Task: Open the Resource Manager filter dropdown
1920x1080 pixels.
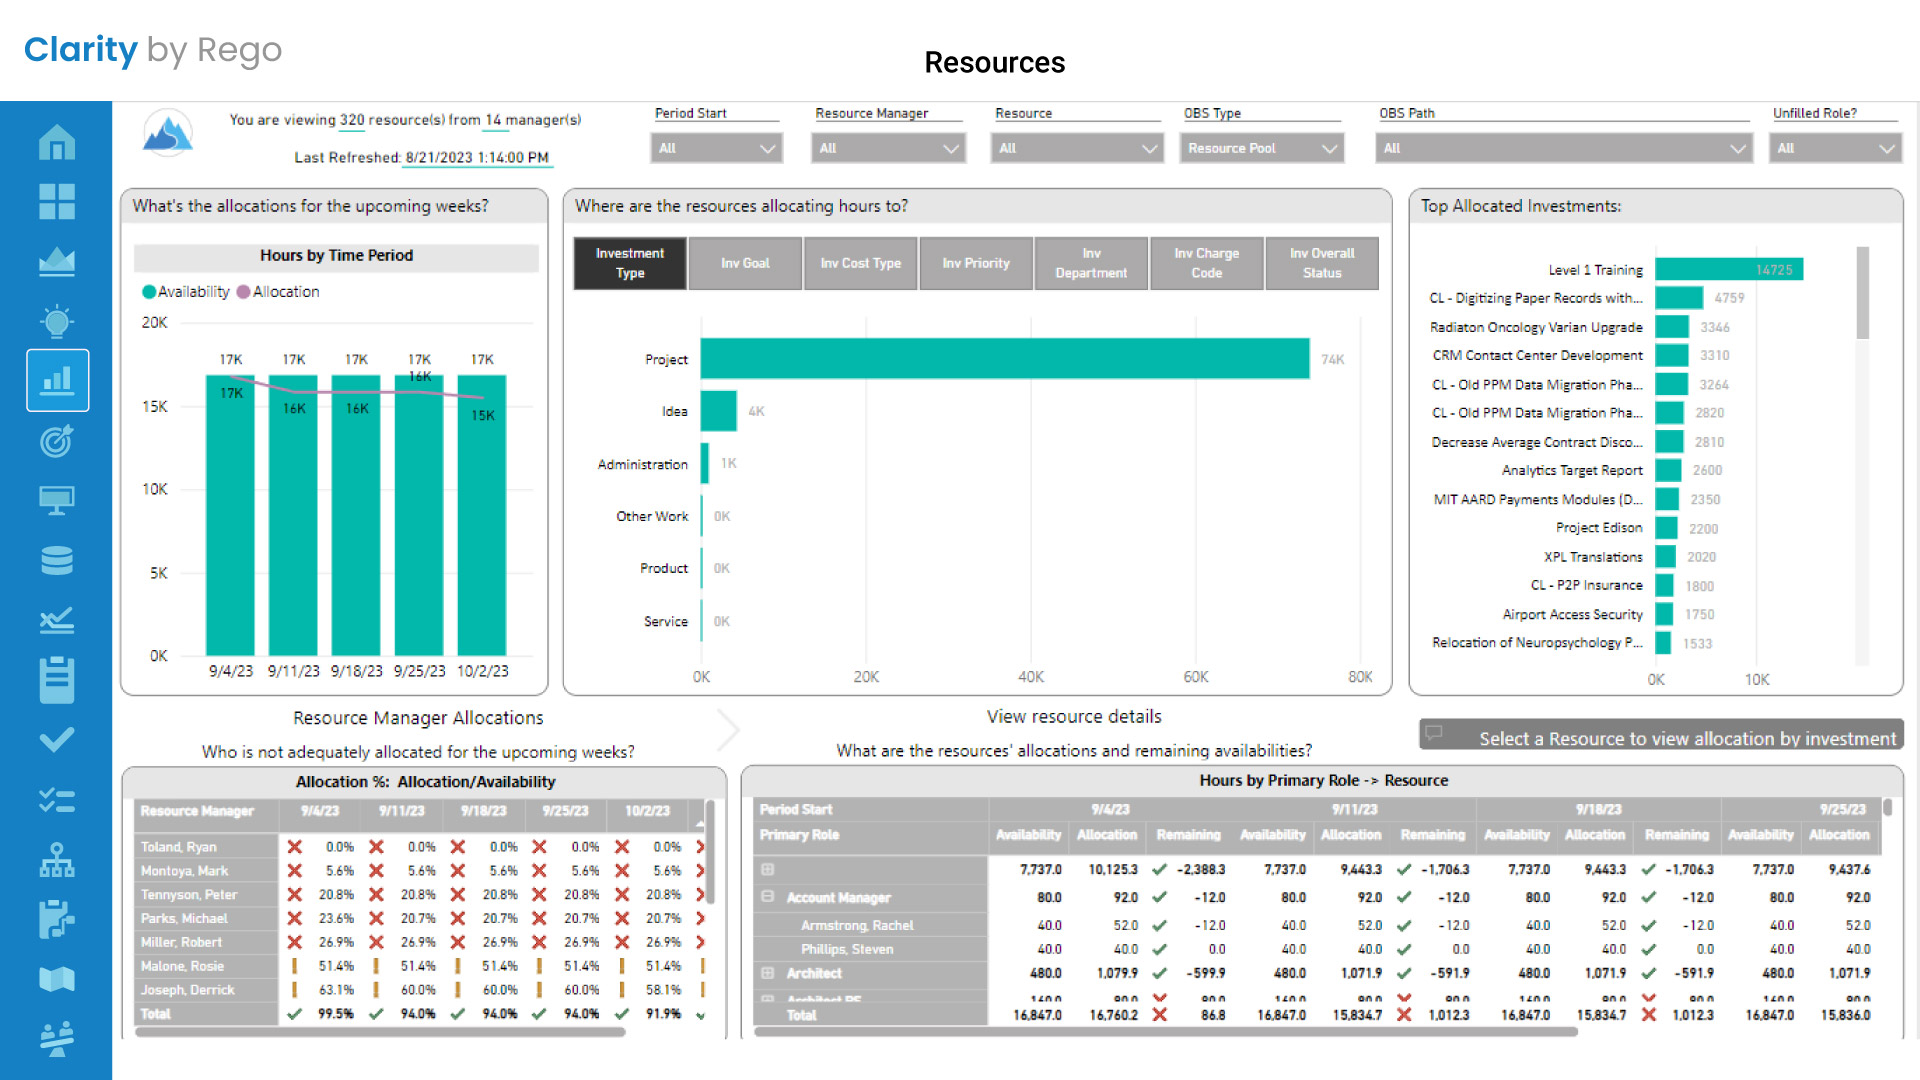Action: click(886, 148)
